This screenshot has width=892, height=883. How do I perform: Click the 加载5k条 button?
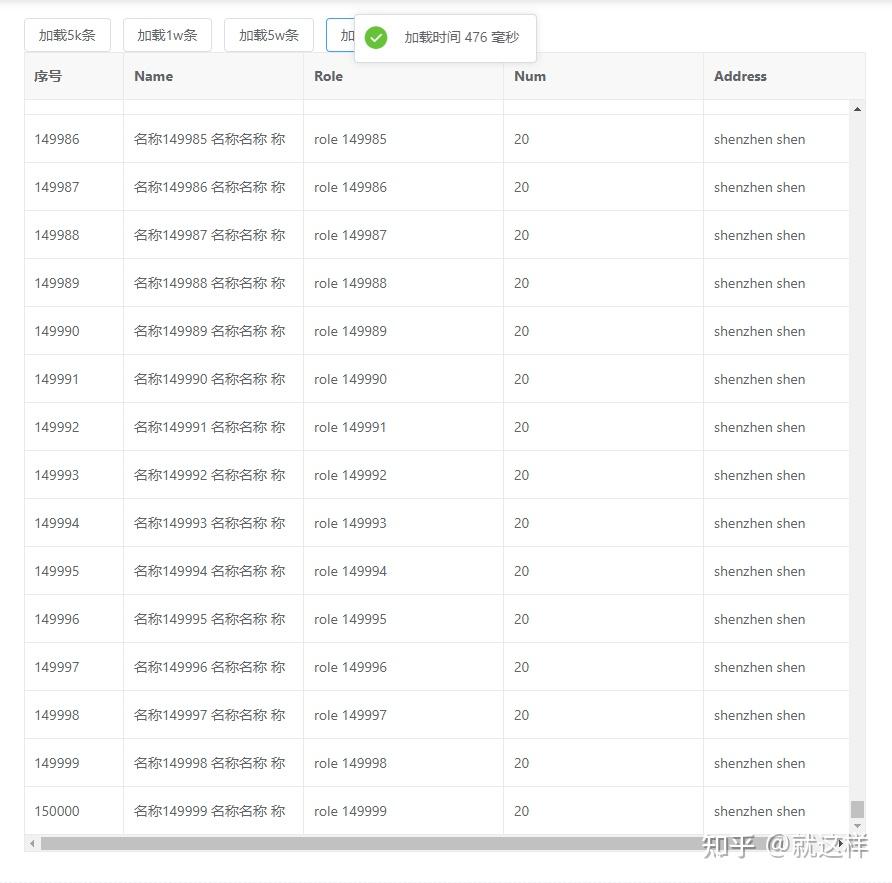67,34
